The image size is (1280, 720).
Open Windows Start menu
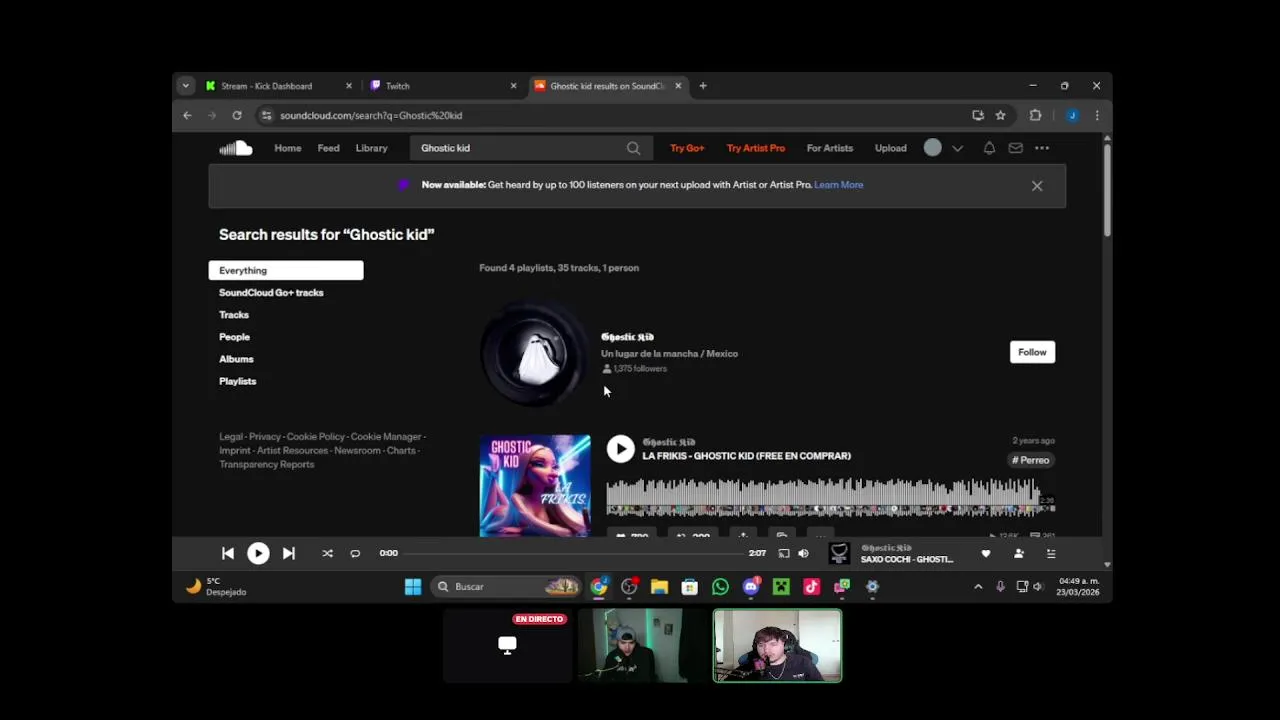413,587
